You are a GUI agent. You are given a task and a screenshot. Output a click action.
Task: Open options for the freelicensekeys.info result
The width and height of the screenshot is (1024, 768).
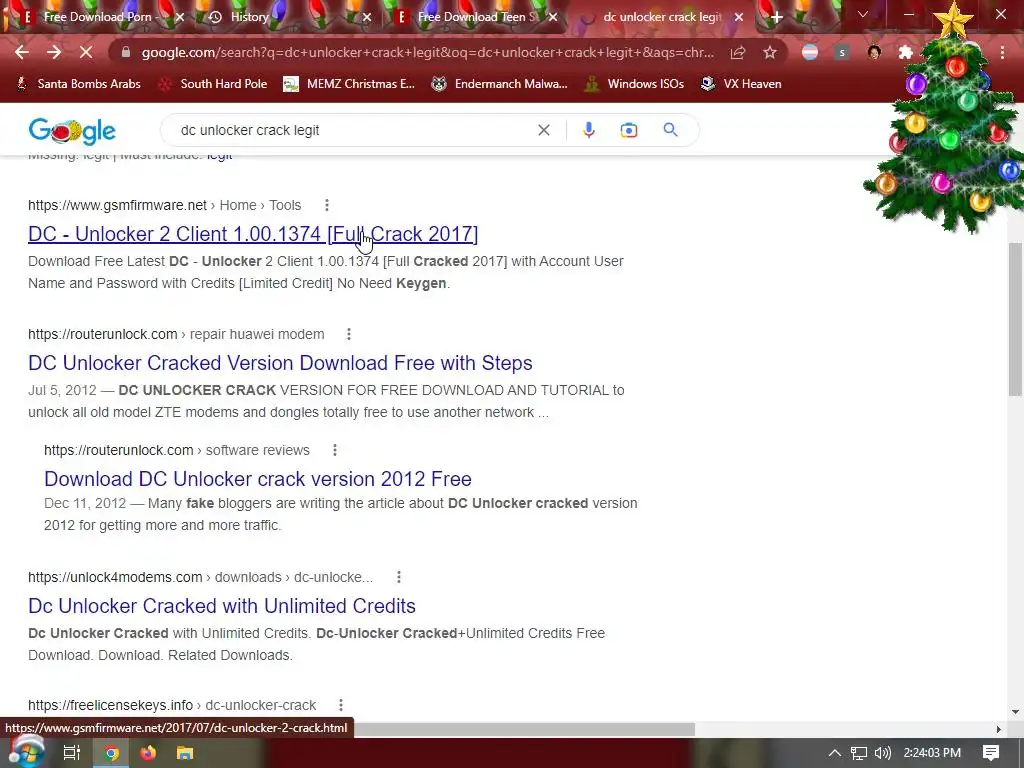coord(340,705)
